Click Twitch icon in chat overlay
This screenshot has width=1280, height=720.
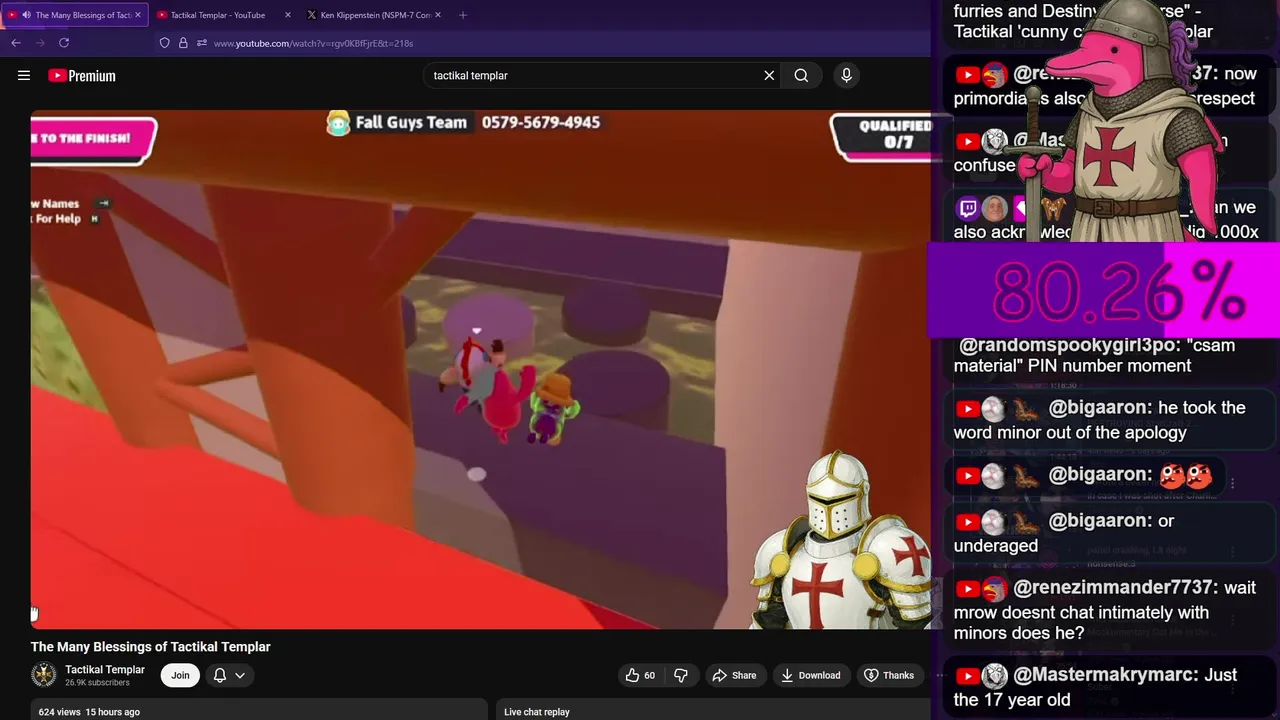[968, 209]
